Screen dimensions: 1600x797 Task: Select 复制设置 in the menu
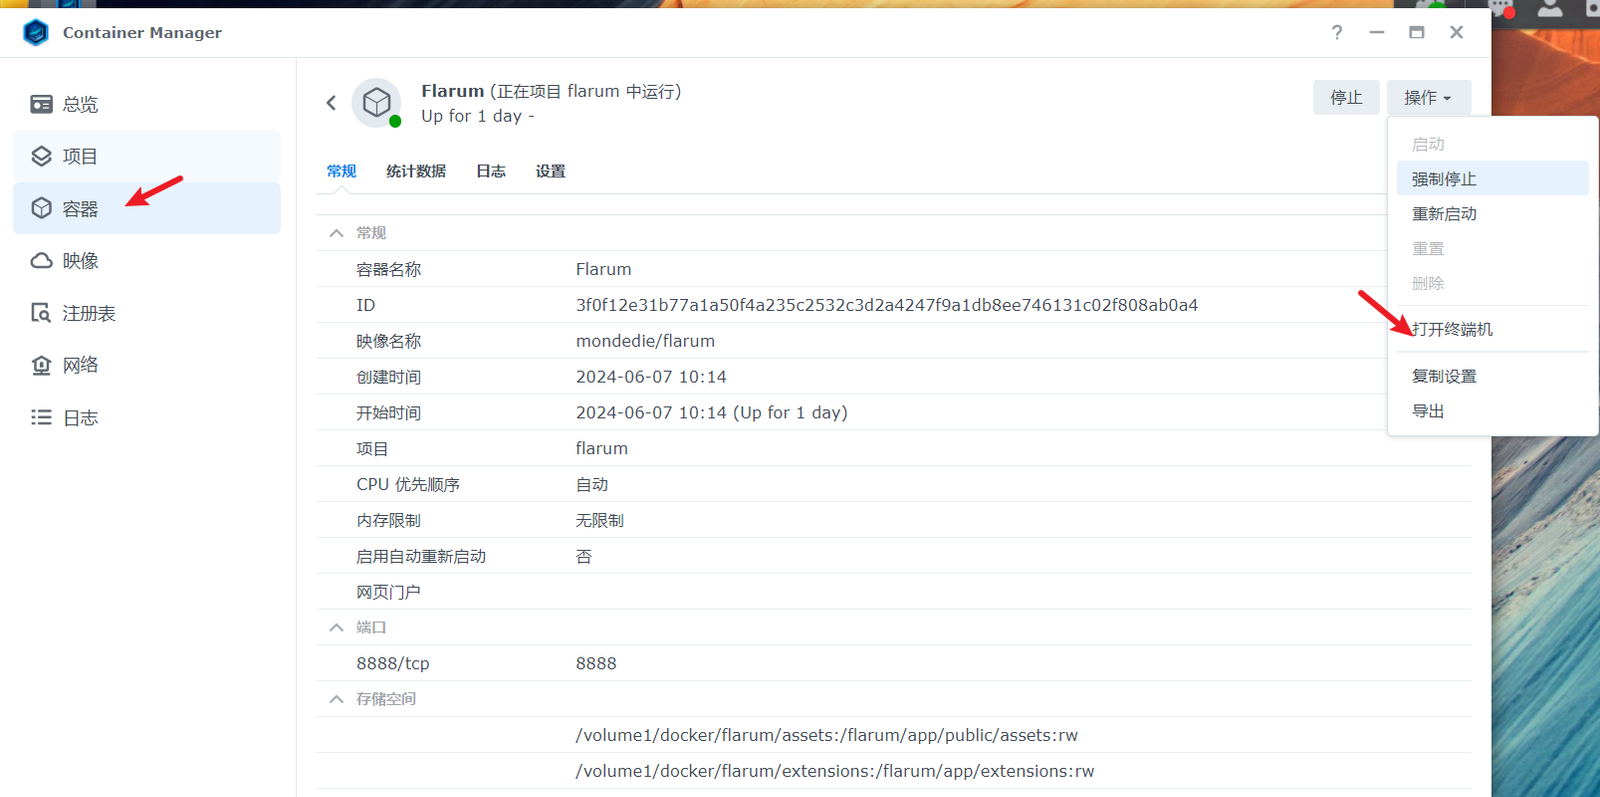[1492, 376]
